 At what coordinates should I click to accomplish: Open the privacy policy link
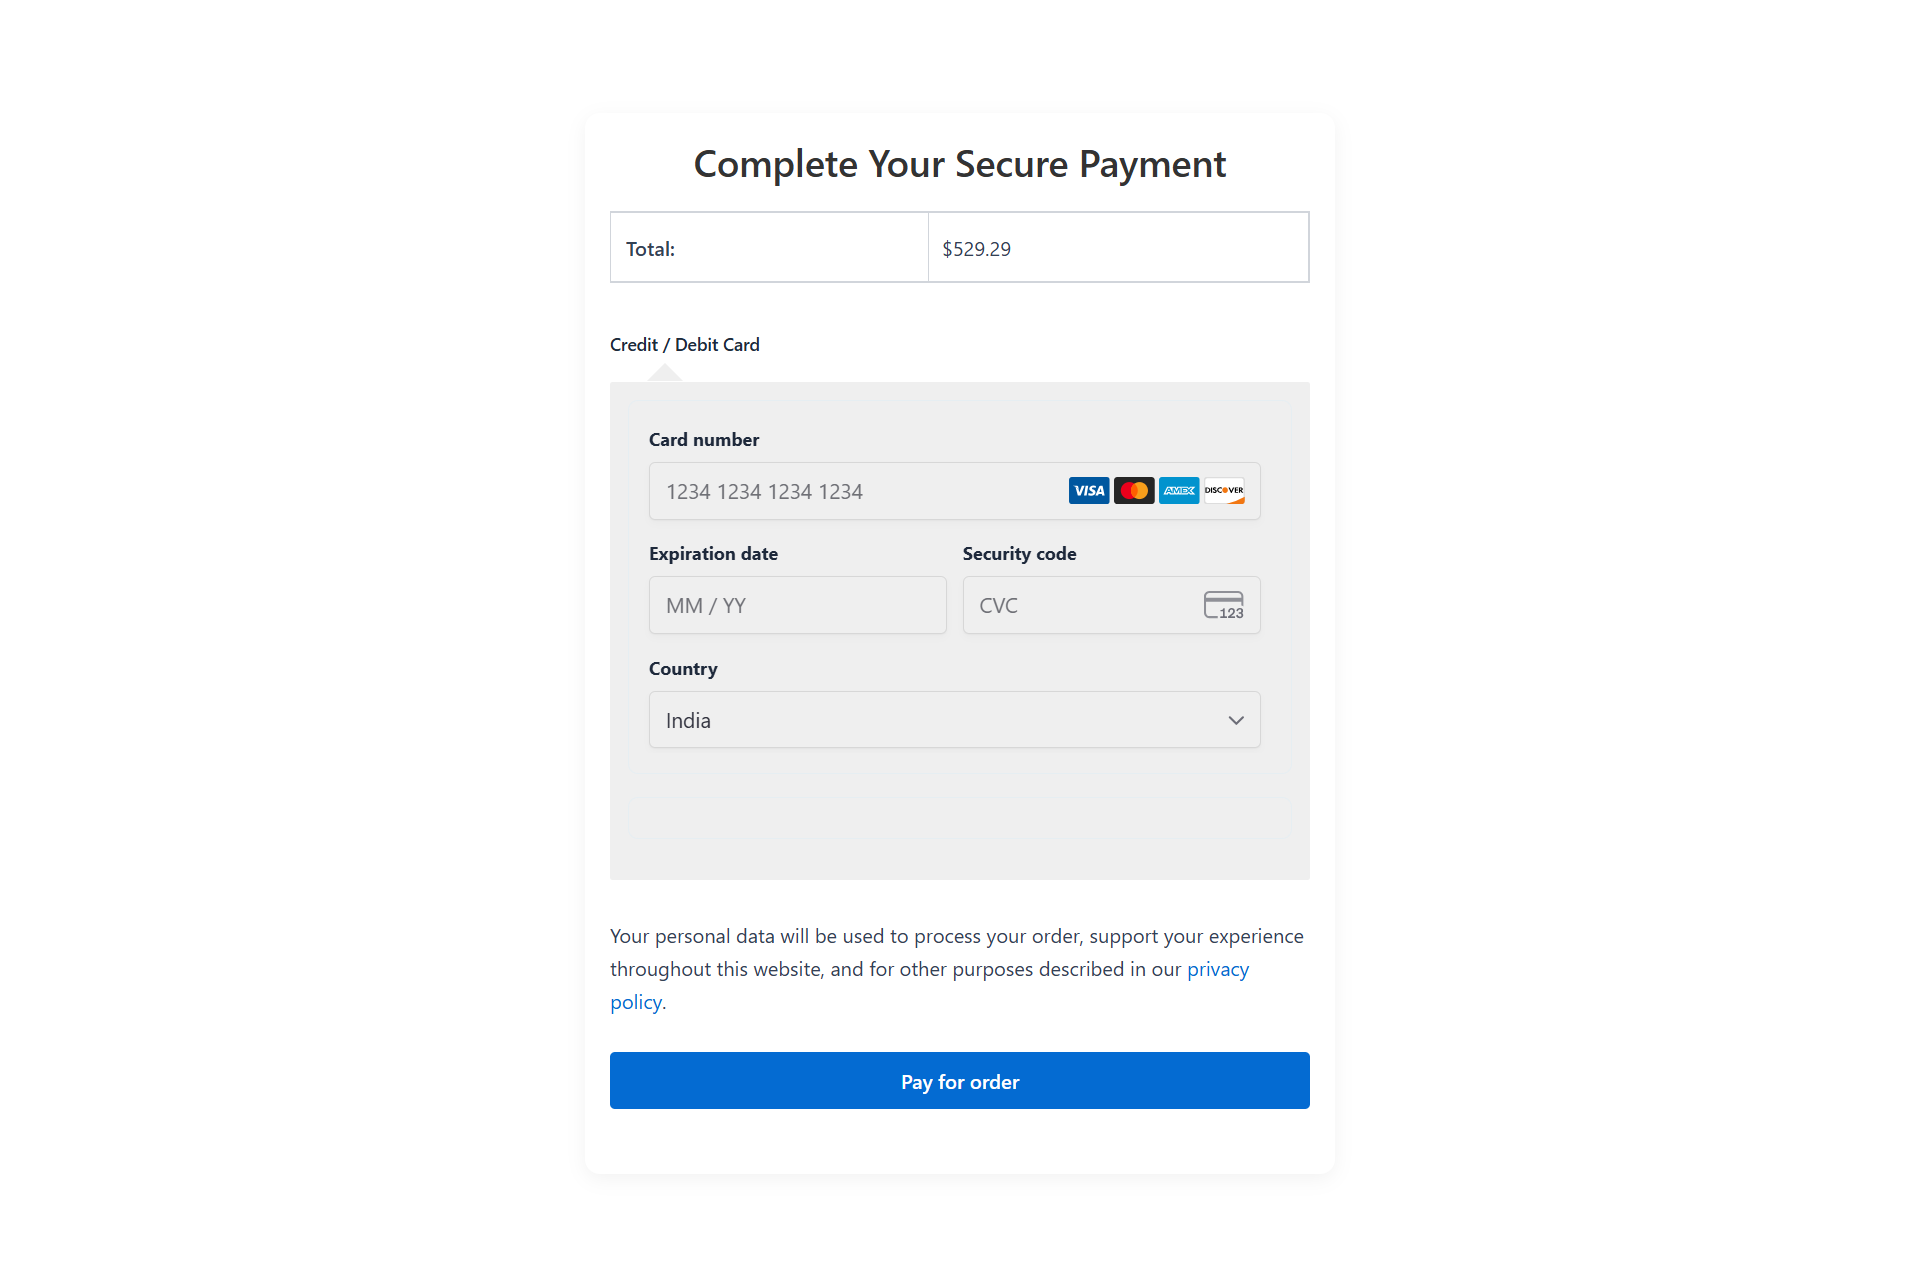pos(1217,970)
